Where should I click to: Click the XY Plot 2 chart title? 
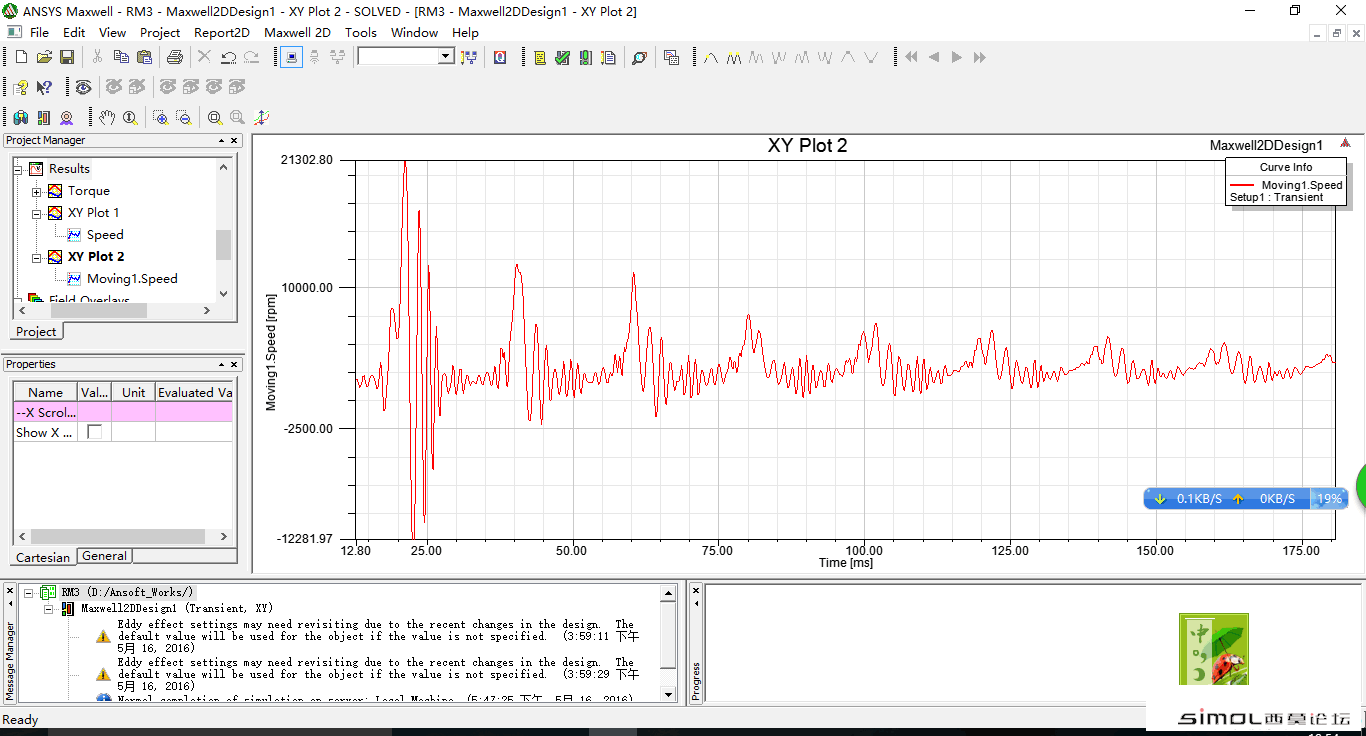pyautogui.click(x=807, y=146)
